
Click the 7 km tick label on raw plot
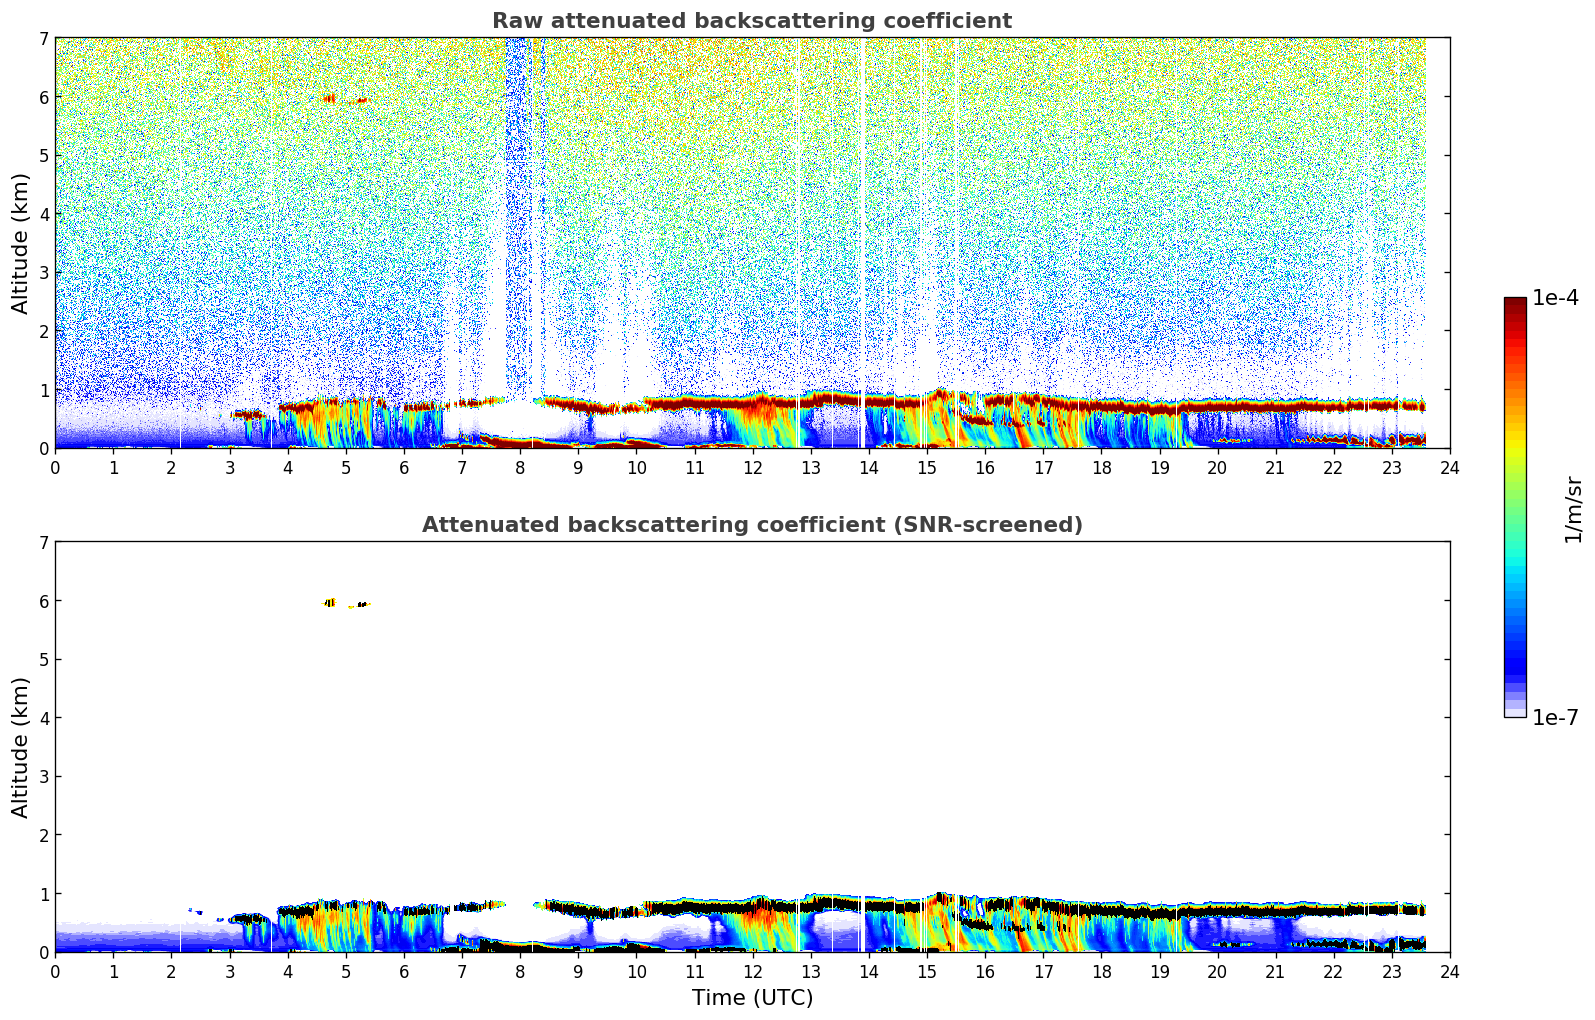point(43,39)
